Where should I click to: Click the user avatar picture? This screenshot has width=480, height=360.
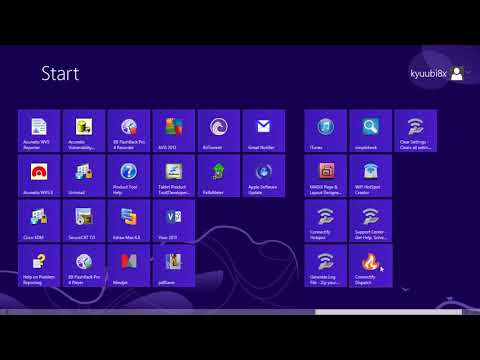coord(457,73)
